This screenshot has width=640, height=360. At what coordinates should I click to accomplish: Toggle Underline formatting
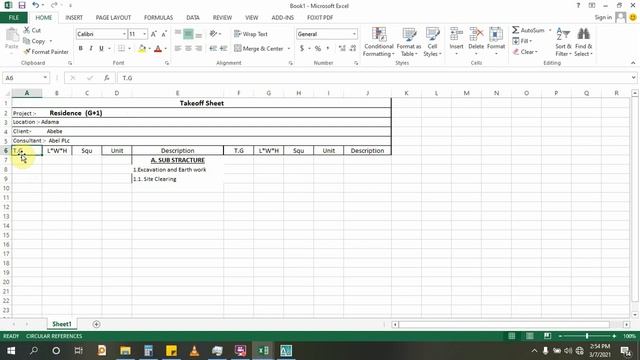pos(101,48)
